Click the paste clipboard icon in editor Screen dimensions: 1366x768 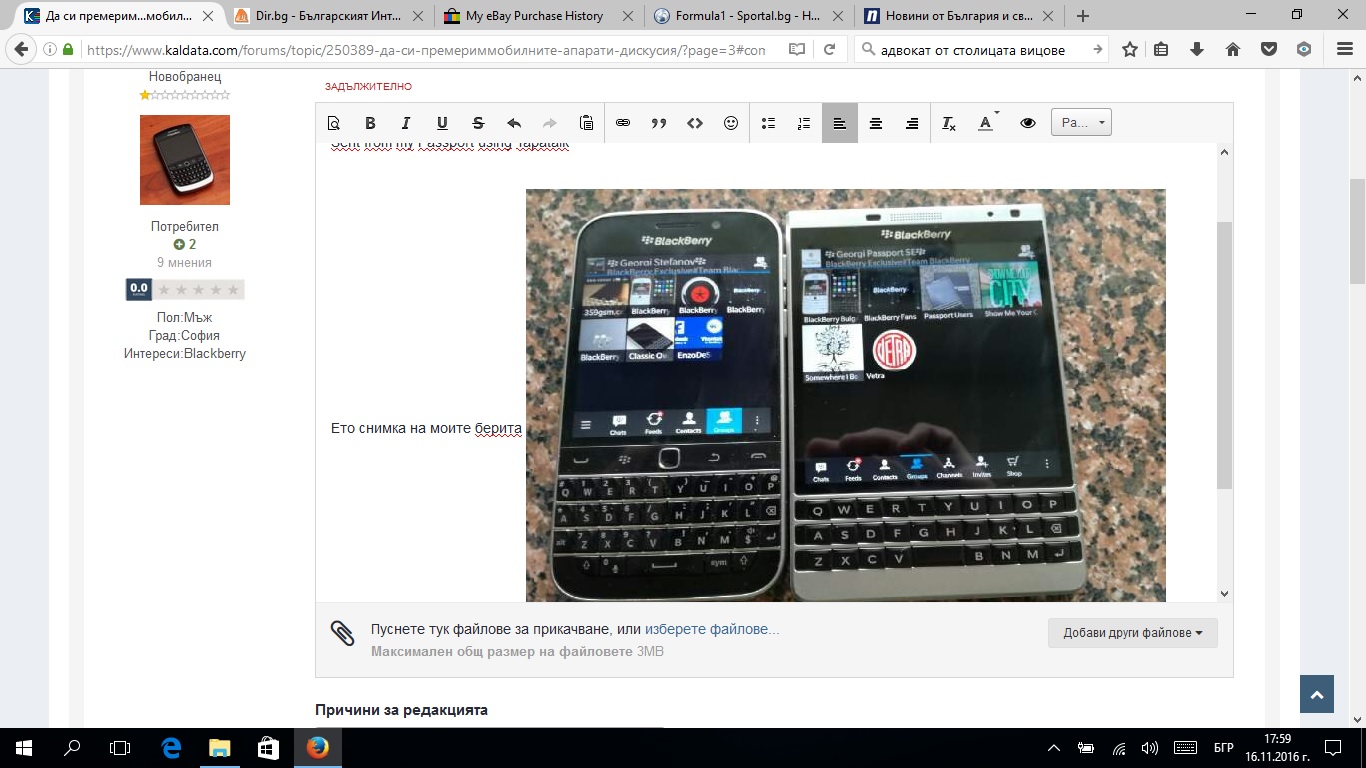click(x=586, y=123)
